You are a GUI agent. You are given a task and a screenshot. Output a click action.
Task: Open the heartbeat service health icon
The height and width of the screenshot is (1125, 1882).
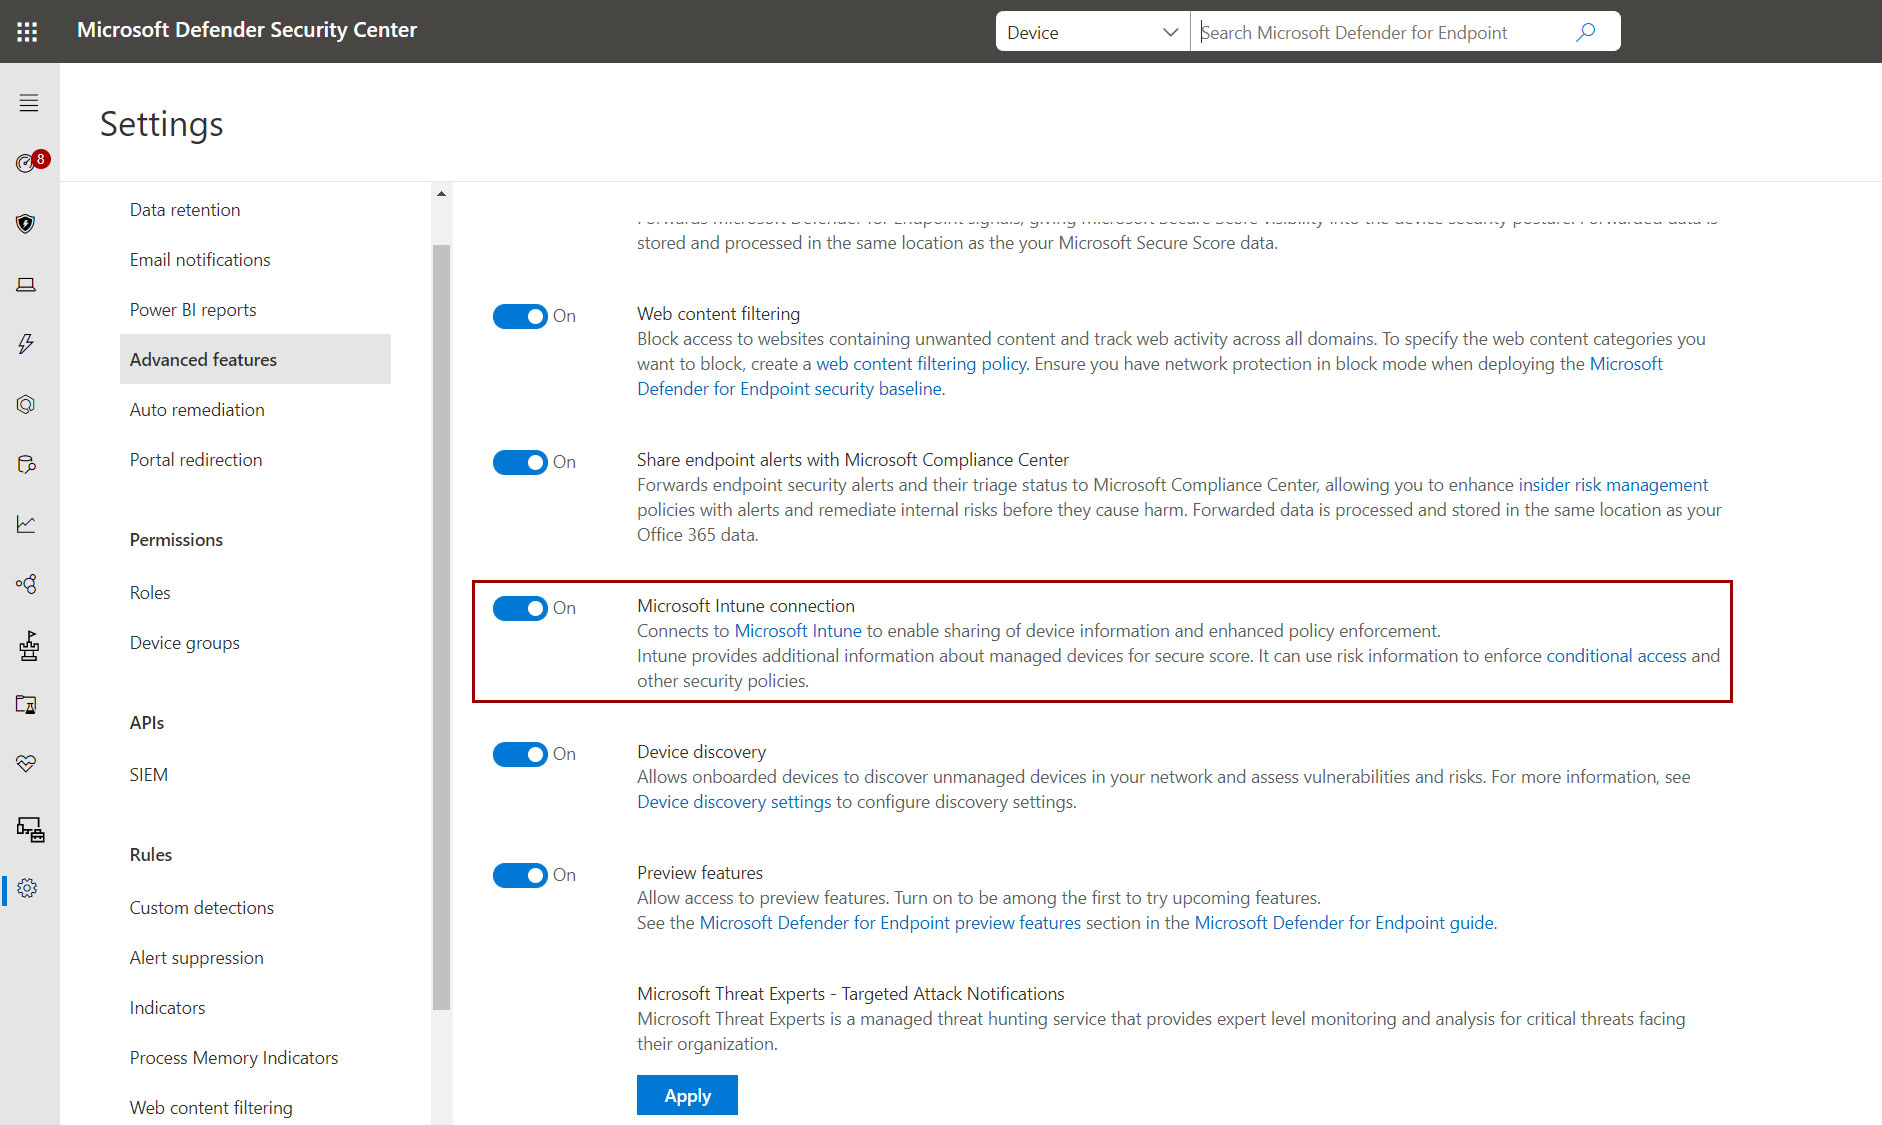tap(26, 764)
